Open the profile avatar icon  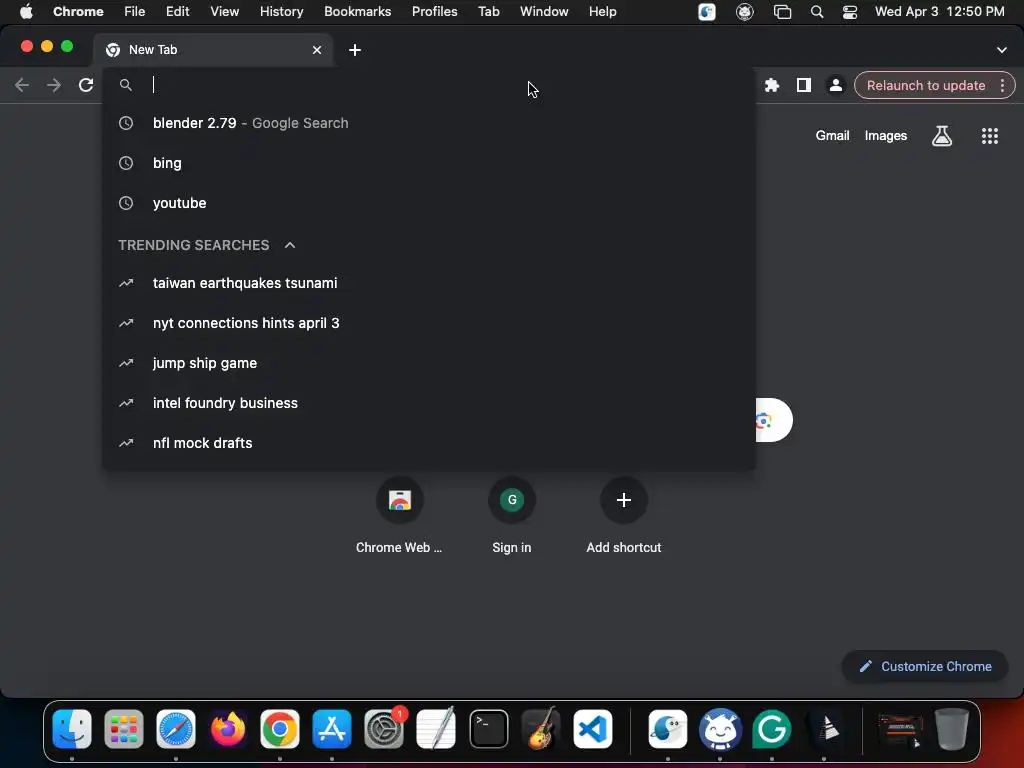tap(835, 86)
